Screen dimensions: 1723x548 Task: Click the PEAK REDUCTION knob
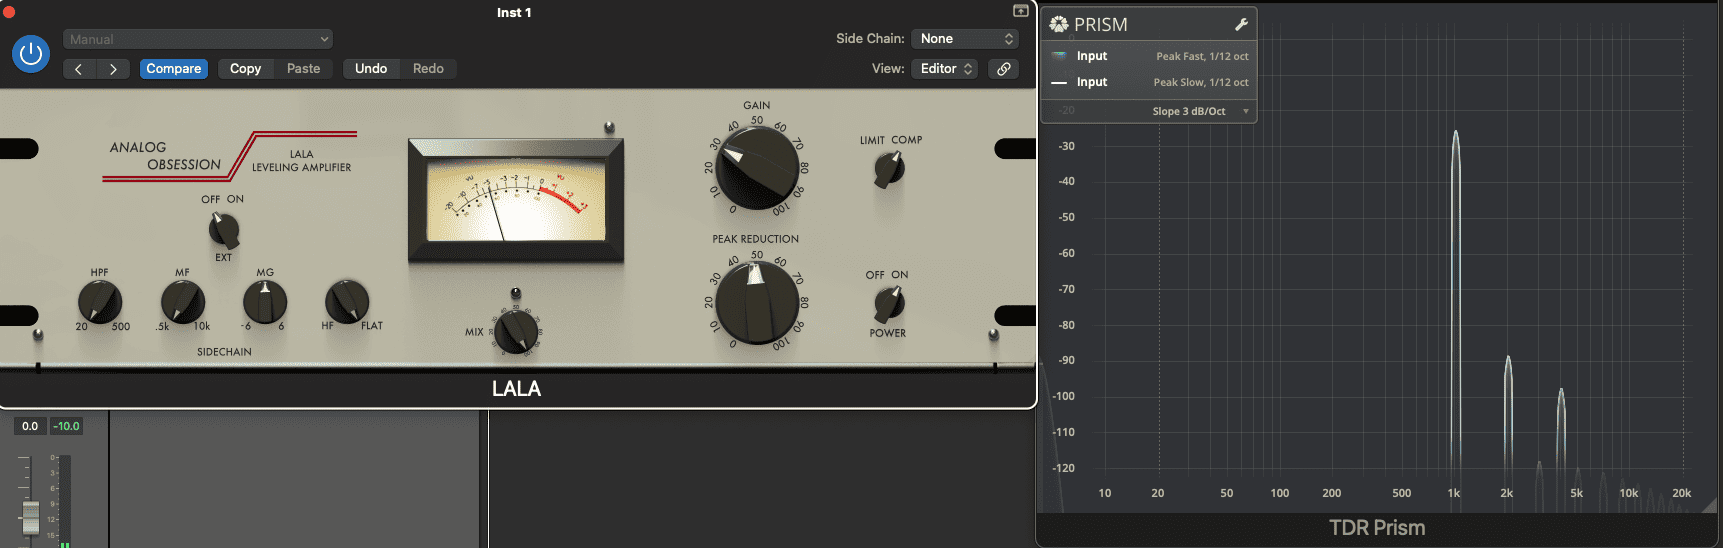point(757,302)
